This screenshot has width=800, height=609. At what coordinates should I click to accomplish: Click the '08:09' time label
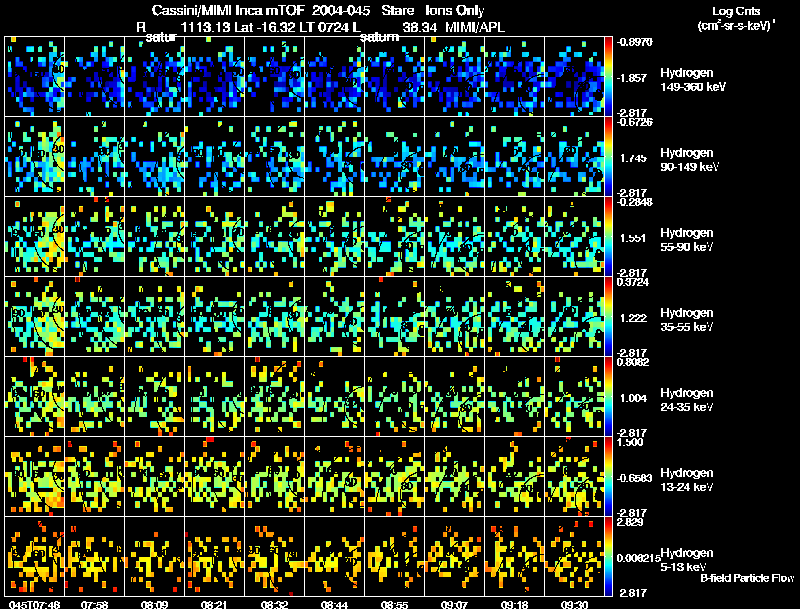(155, 604)
